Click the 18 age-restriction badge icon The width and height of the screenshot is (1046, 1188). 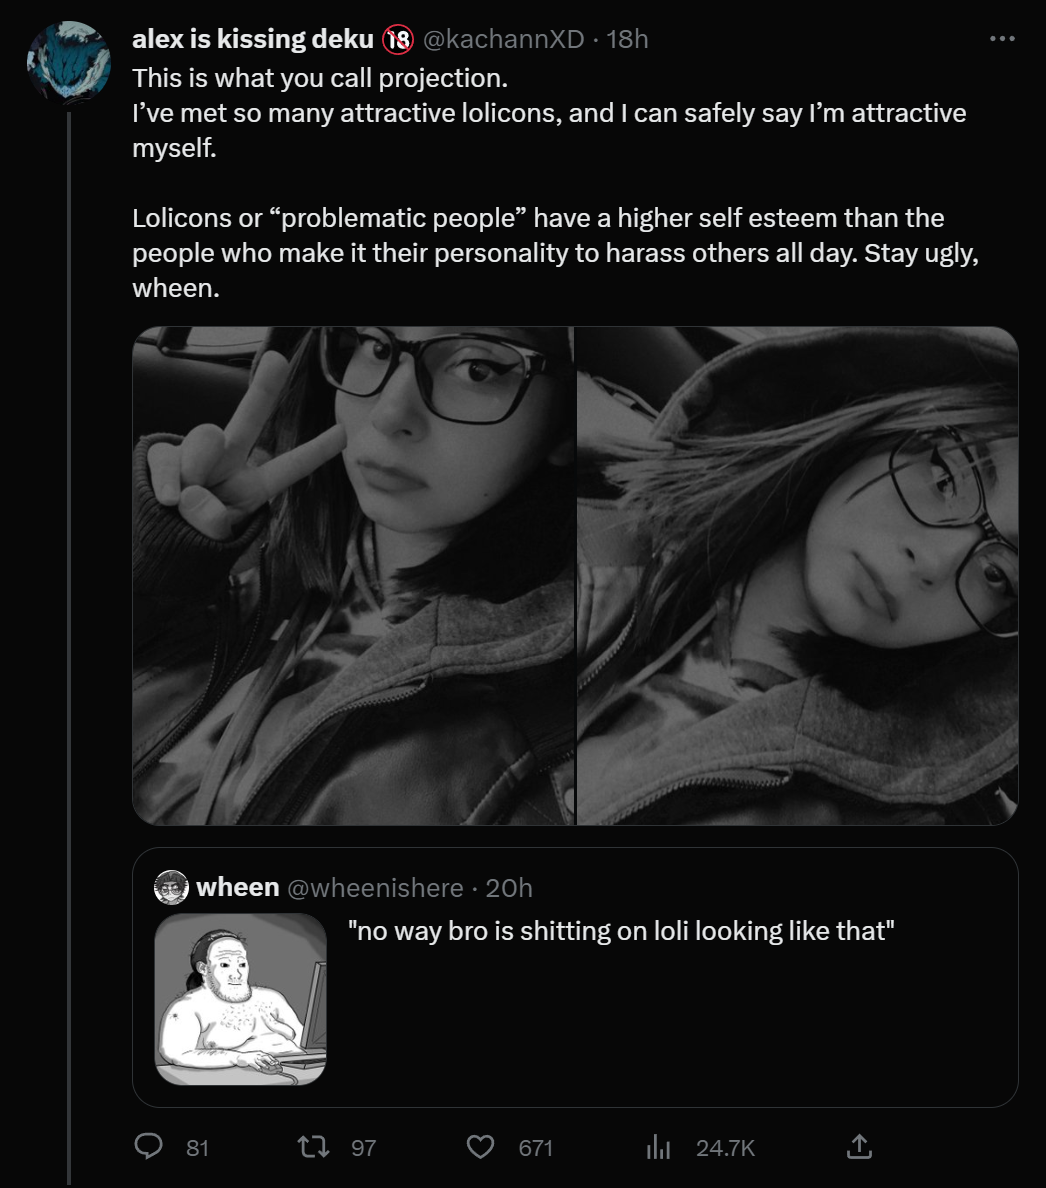point(398,39)
